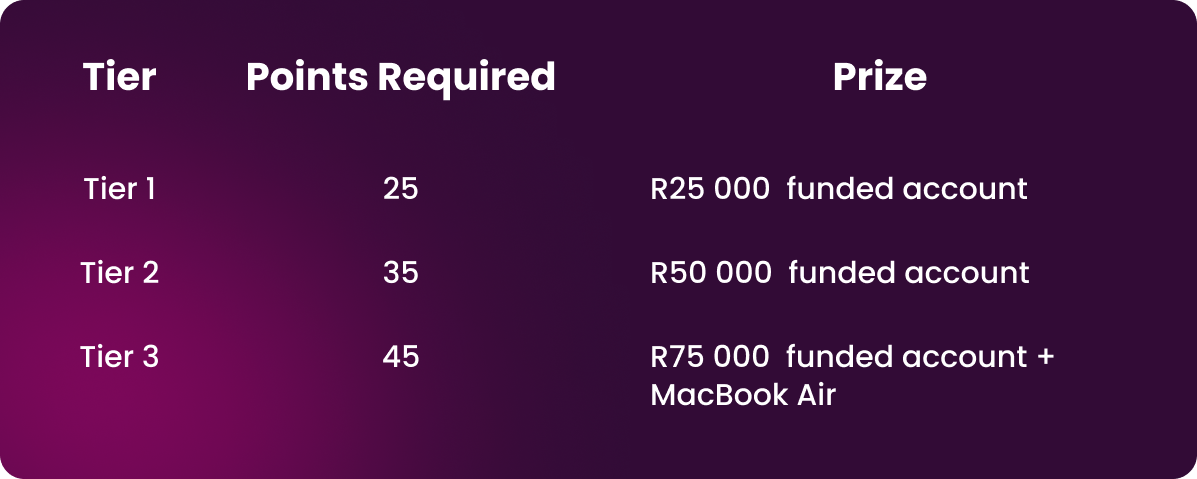
Task: Click the R25 000 prize amount
Action: [710, 188]
